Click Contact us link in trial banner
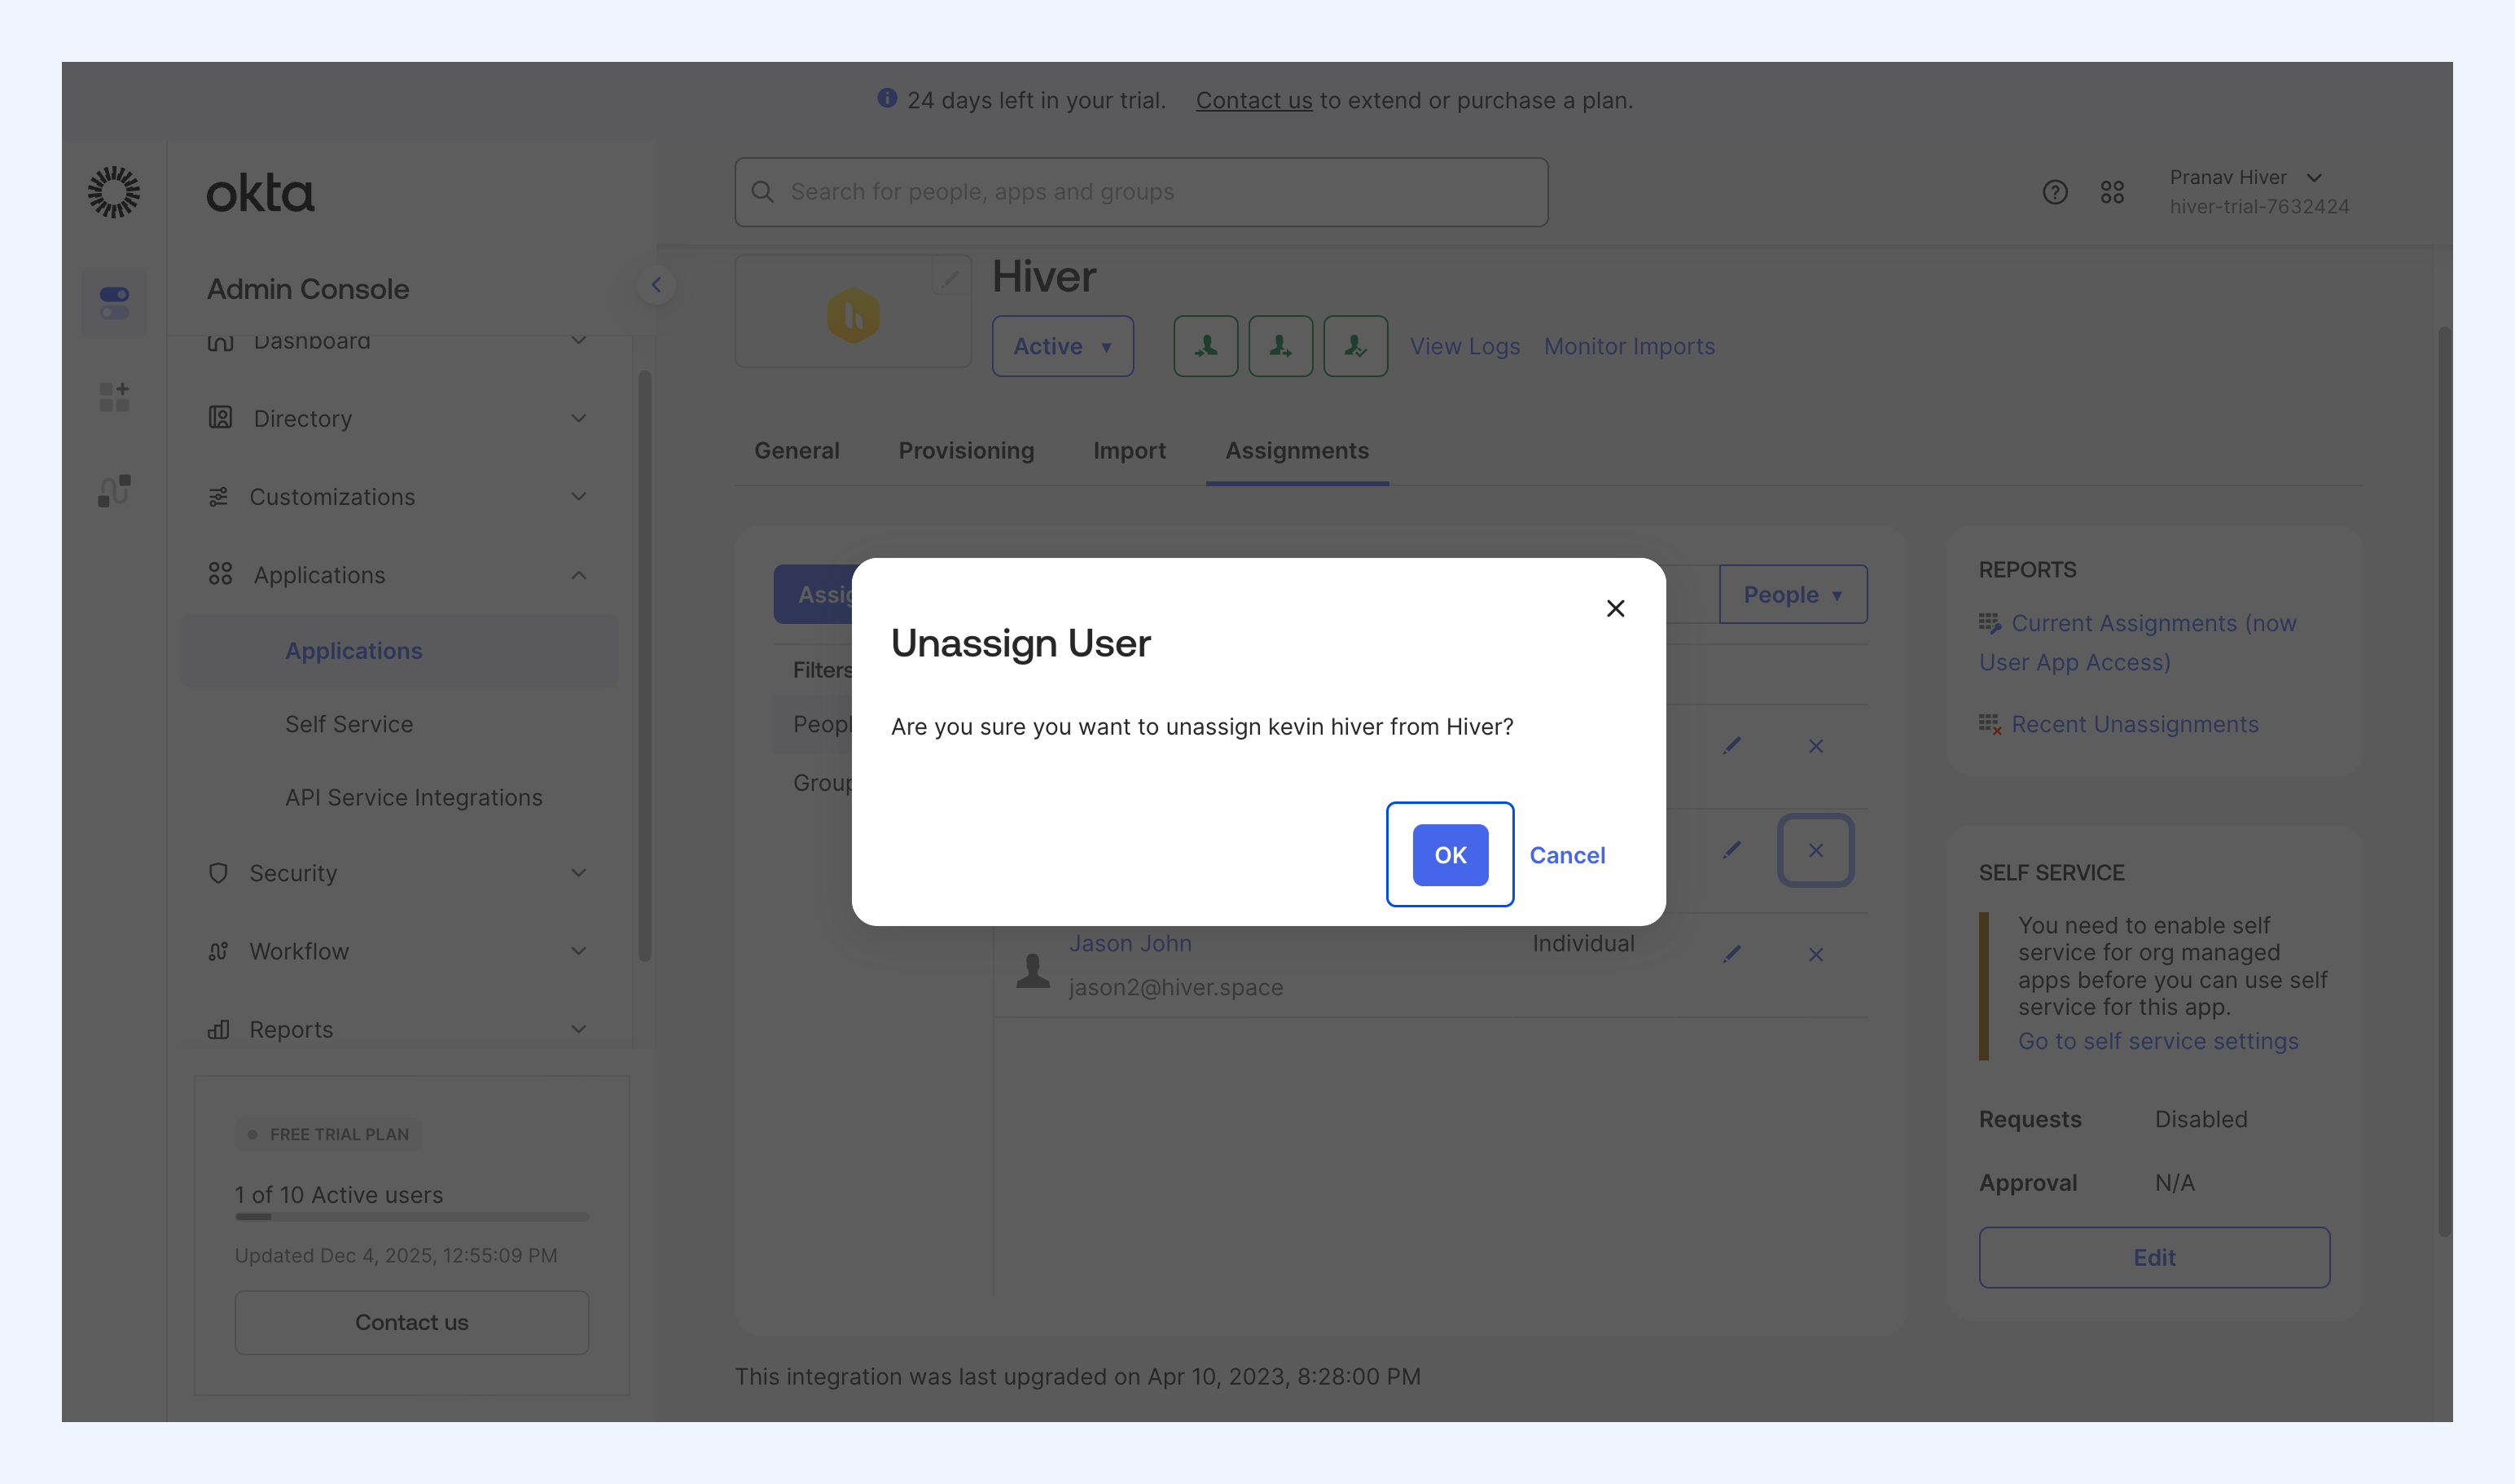Image resolution: width=2515 pixels, height=1484 pixels. point(1254,100)
